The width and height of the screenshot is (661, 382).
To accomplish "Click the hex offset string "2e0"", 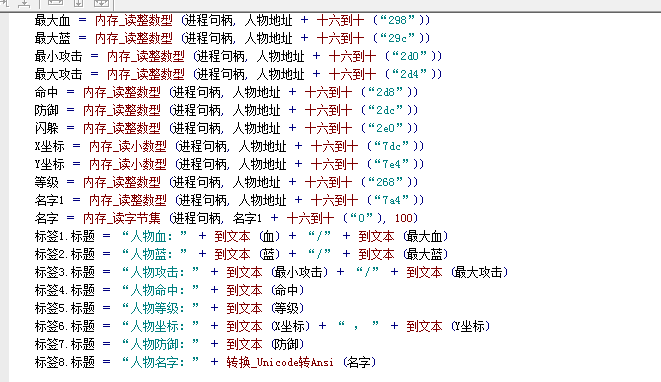I will pyautogui.click(x=385, y=128).
